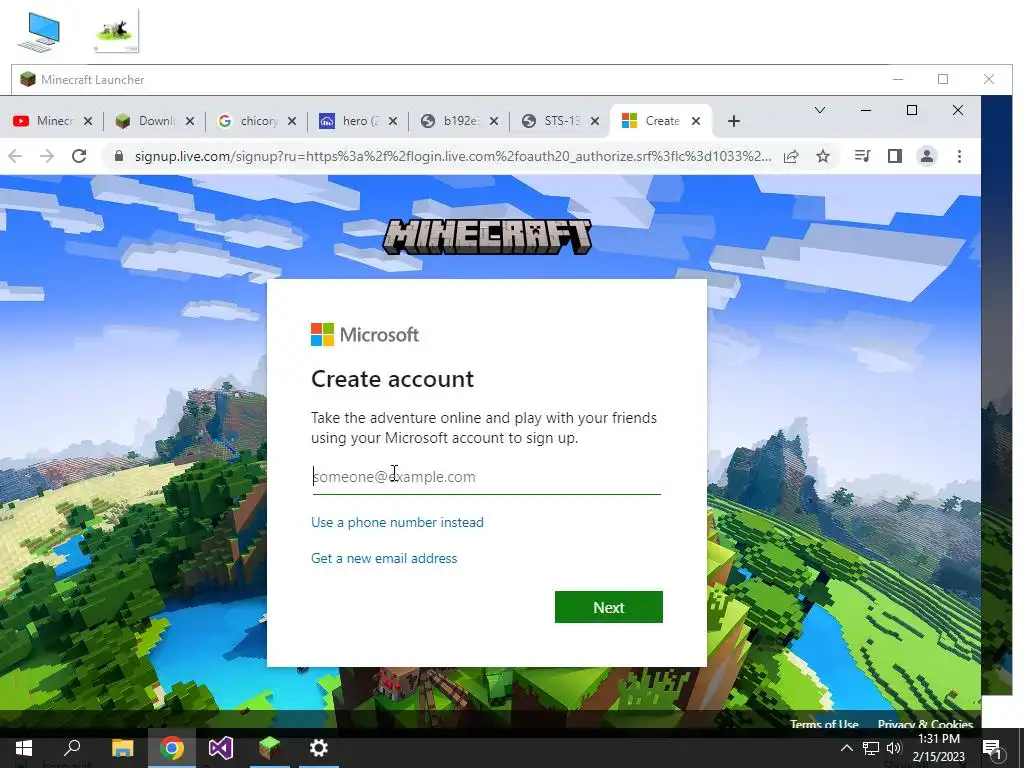This screenshot has height=768, width=1024.
Task: Share this page icon
Action: tap(791, 156)
